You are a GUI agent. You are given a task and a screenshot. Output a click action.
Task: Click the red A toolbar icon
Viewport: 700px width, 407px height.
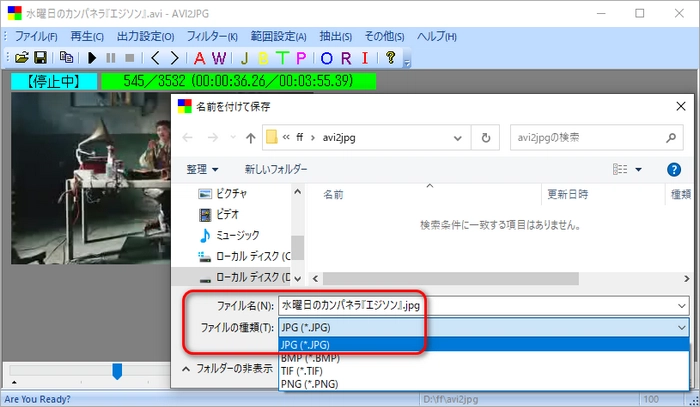pos(200,58)
